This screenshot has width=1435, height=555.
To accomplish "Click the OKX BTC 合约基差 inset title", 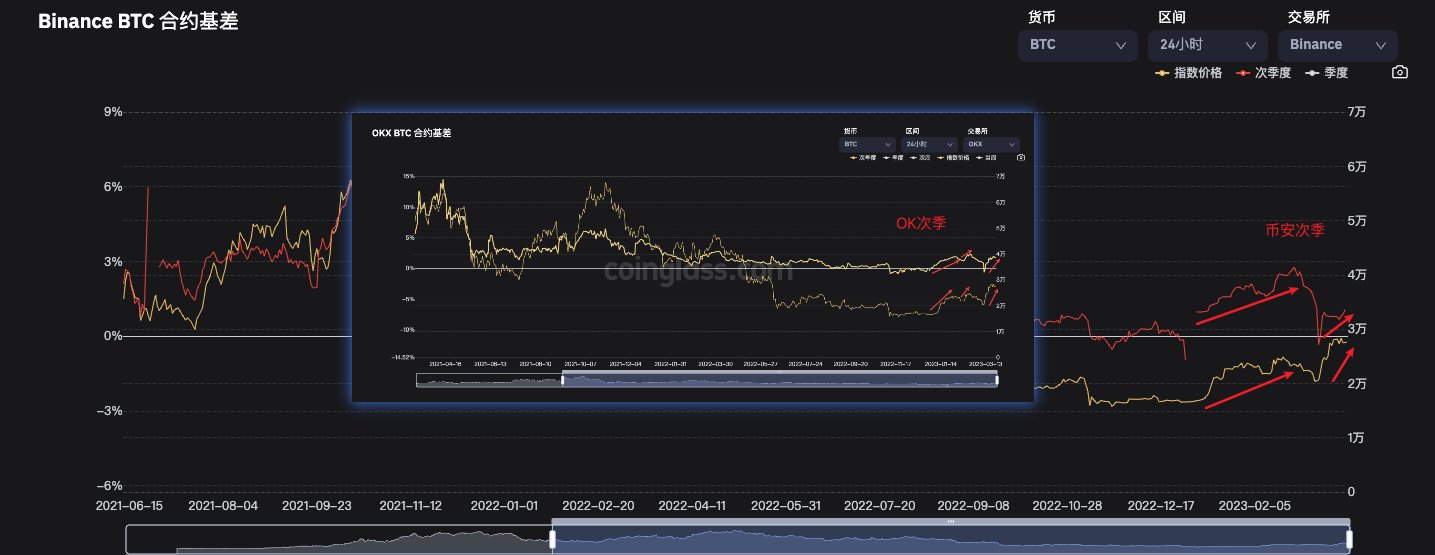I will tap(411, 132).
